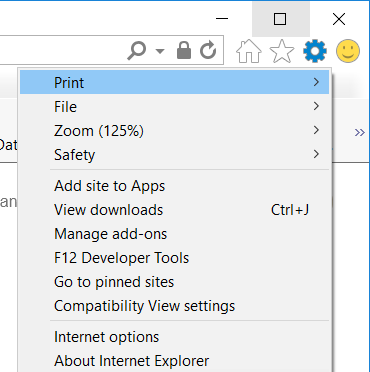The height and width of the screenshot is (372, 370).
Task: Select View downloads menu entry
Action: pyautogui.click(x=174, y=210)
